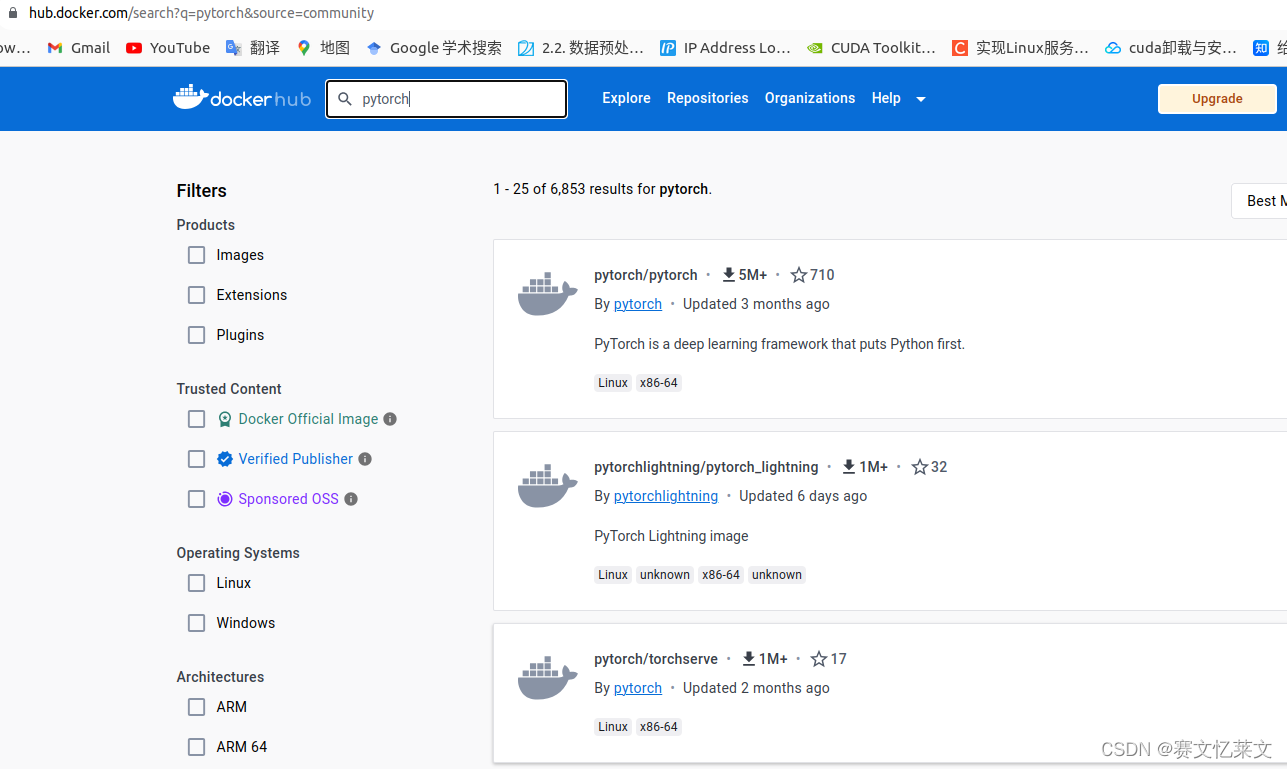This screenshot has height=769, width=1287.
Task: Click info icon beside Verified Publisher
Action: pyautogui.click(x=365, y=459)
